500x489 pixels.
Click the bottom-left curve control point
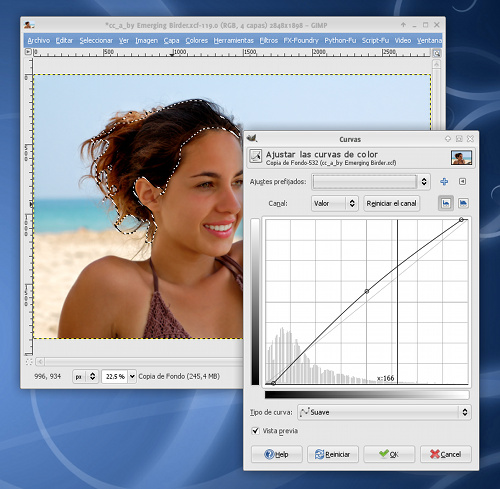pyautogui.click(x=273, y=383)
